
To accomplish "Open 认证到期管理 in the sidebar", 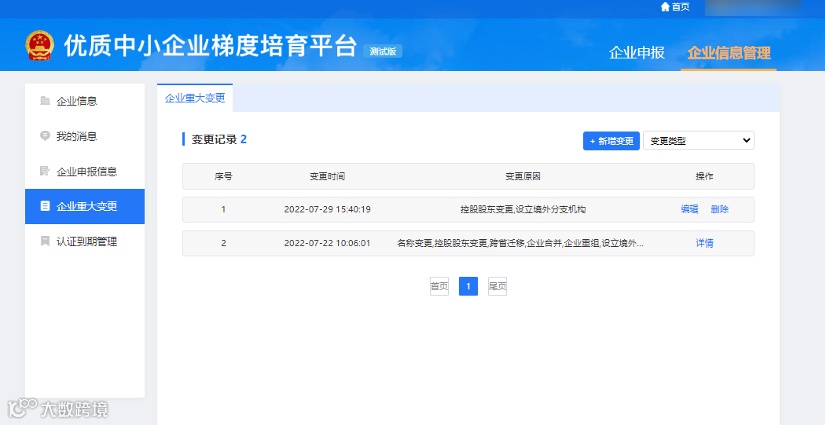I will 85,241.
